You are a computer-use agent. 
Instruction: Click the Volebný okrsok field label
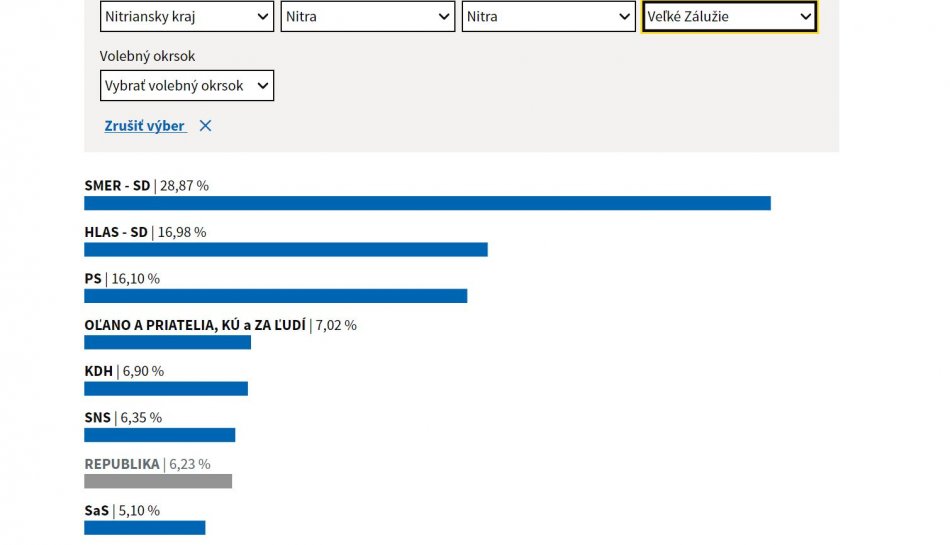pyautogui.click(x=147, y=57)
